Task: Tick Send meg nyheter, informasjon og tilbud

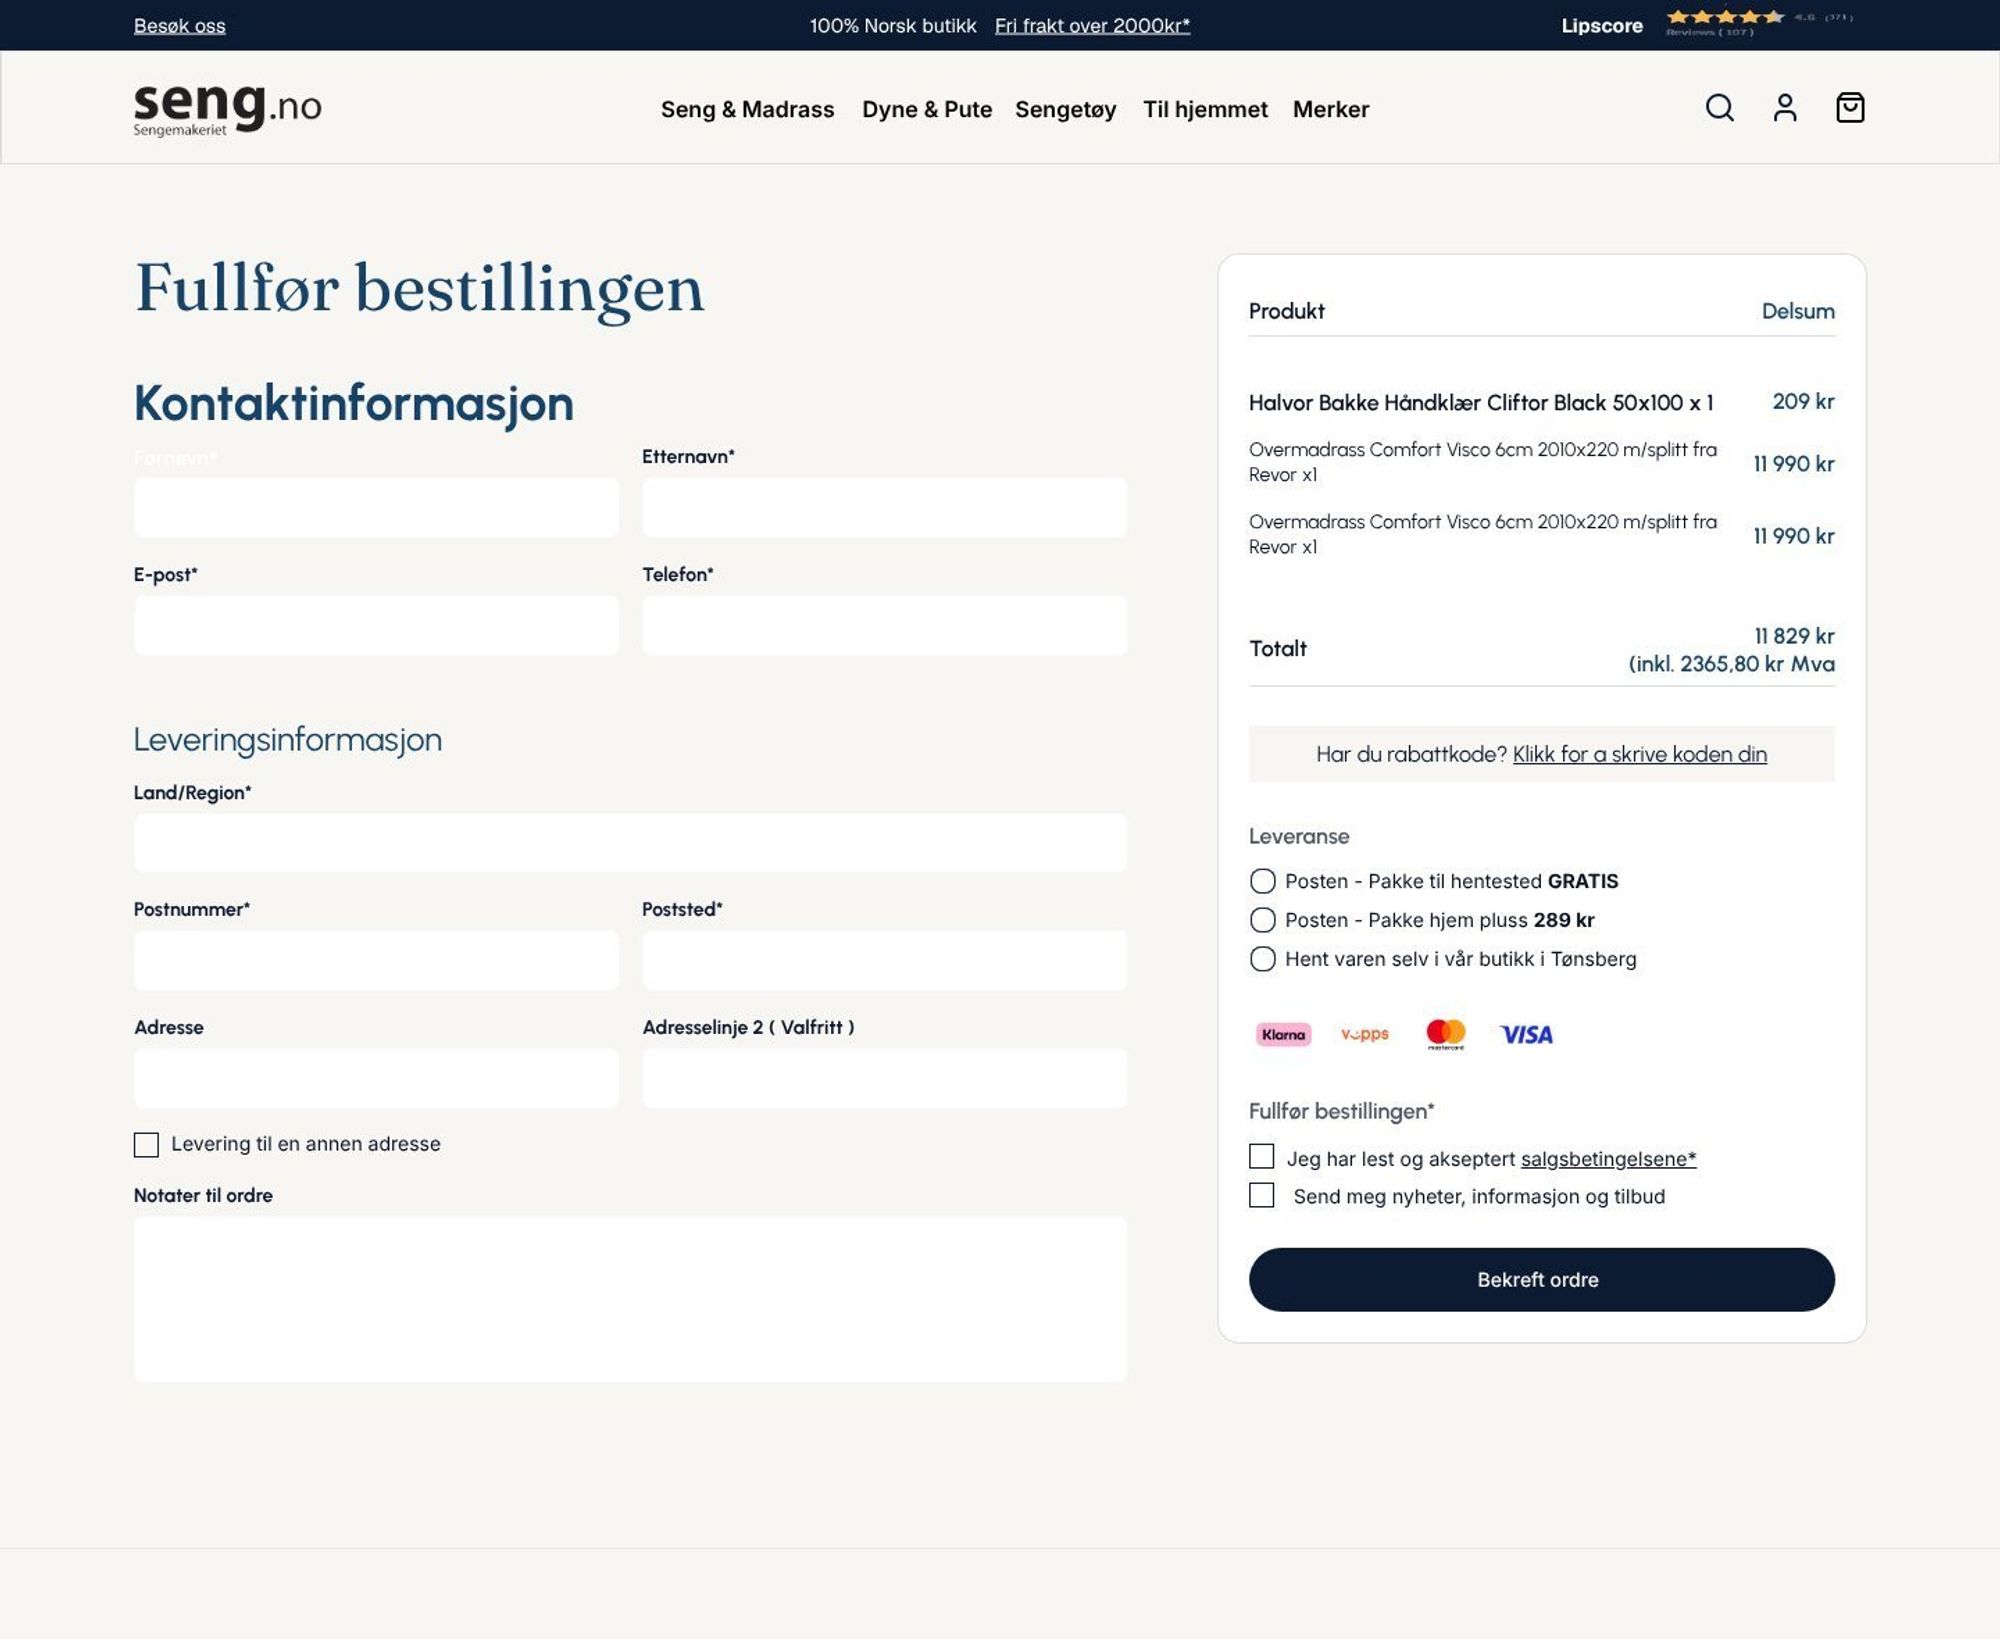Action: point(1262,1195)
